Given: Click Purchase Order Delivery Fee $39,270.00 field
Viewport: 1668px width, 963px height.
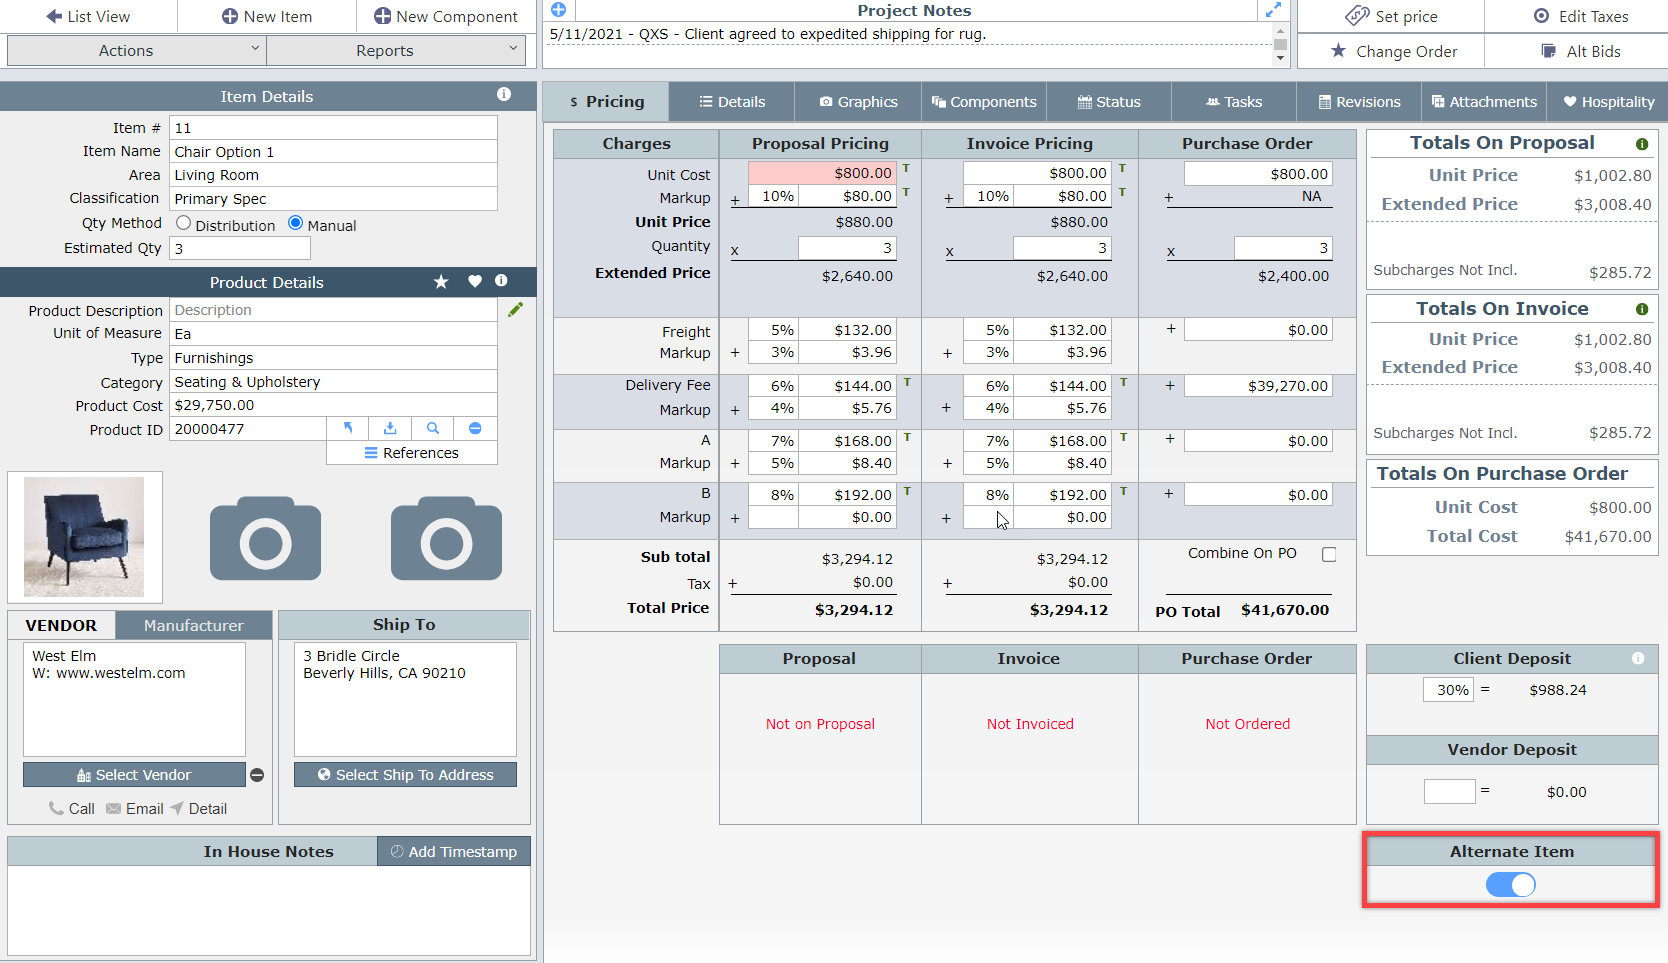Looking at the screenshot, I should point(1258,386).
